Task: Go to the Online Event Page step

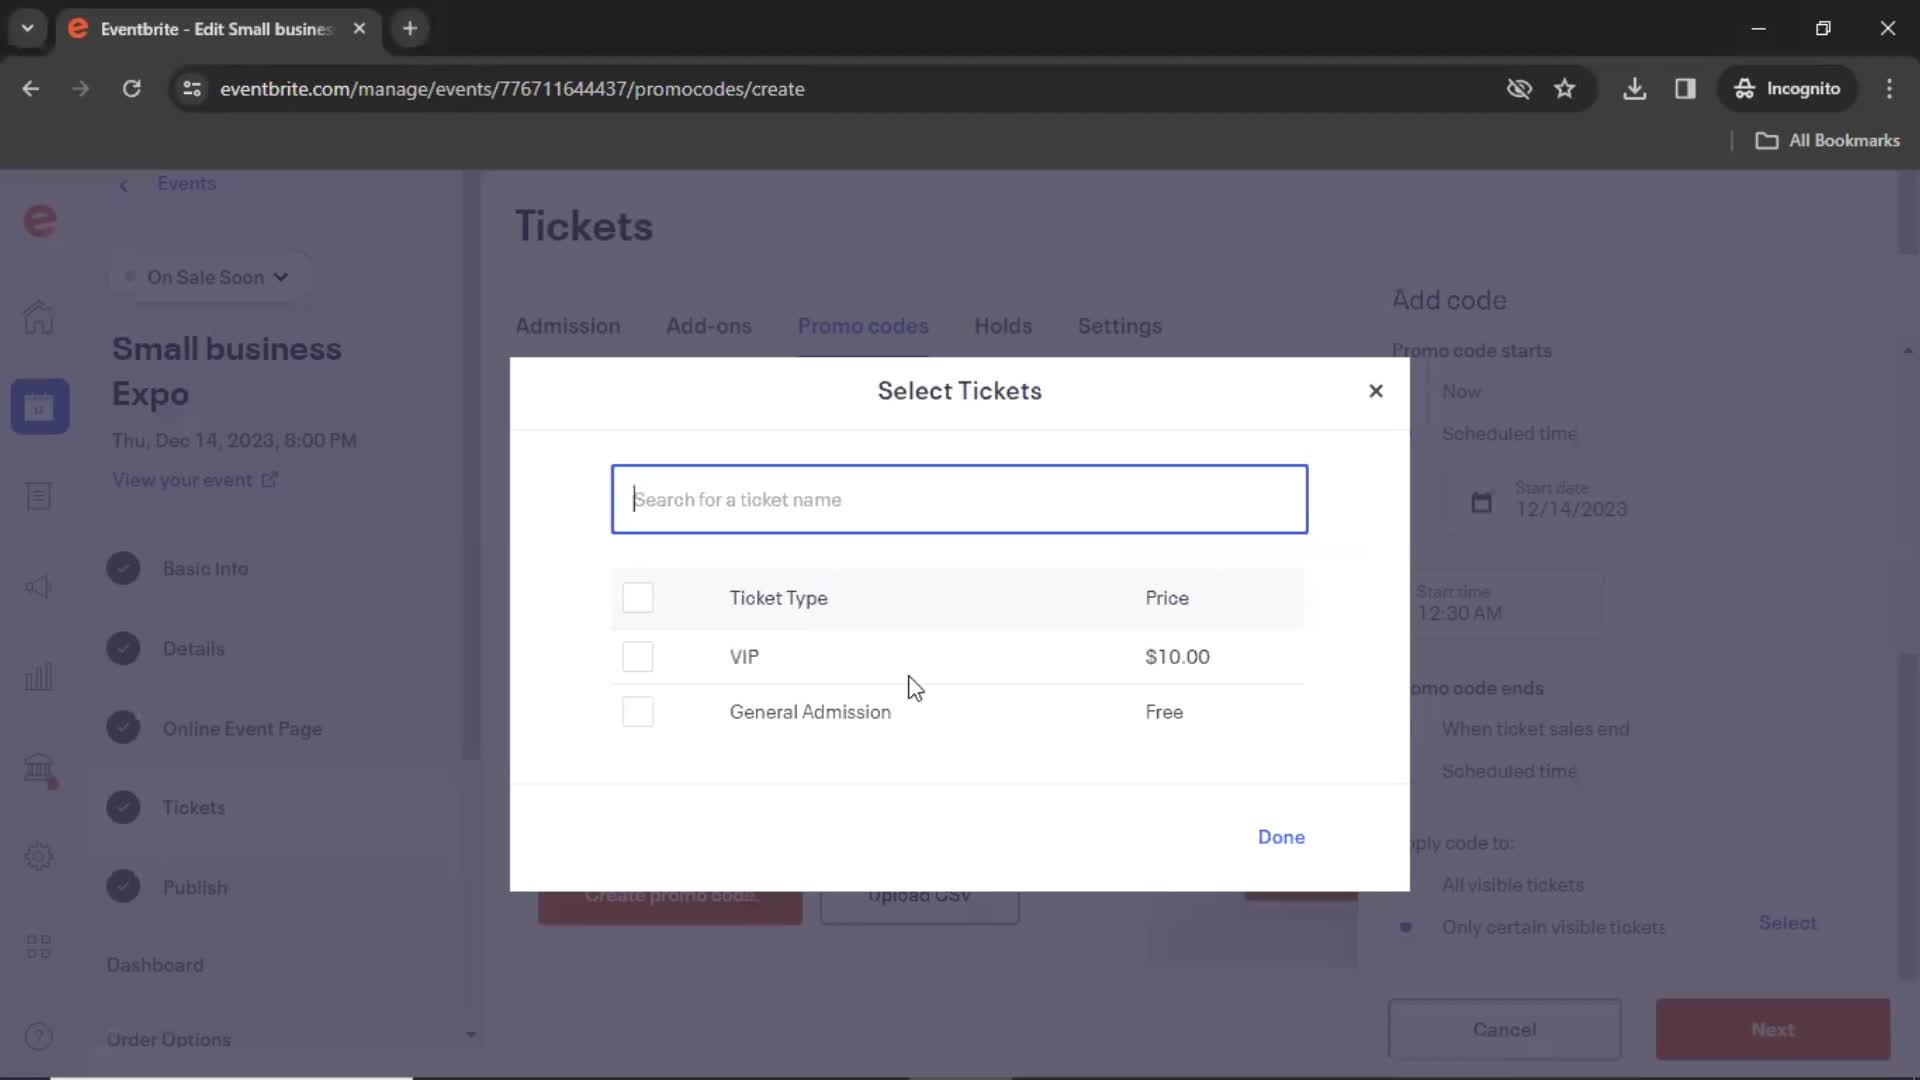Action: click(242, 729)
